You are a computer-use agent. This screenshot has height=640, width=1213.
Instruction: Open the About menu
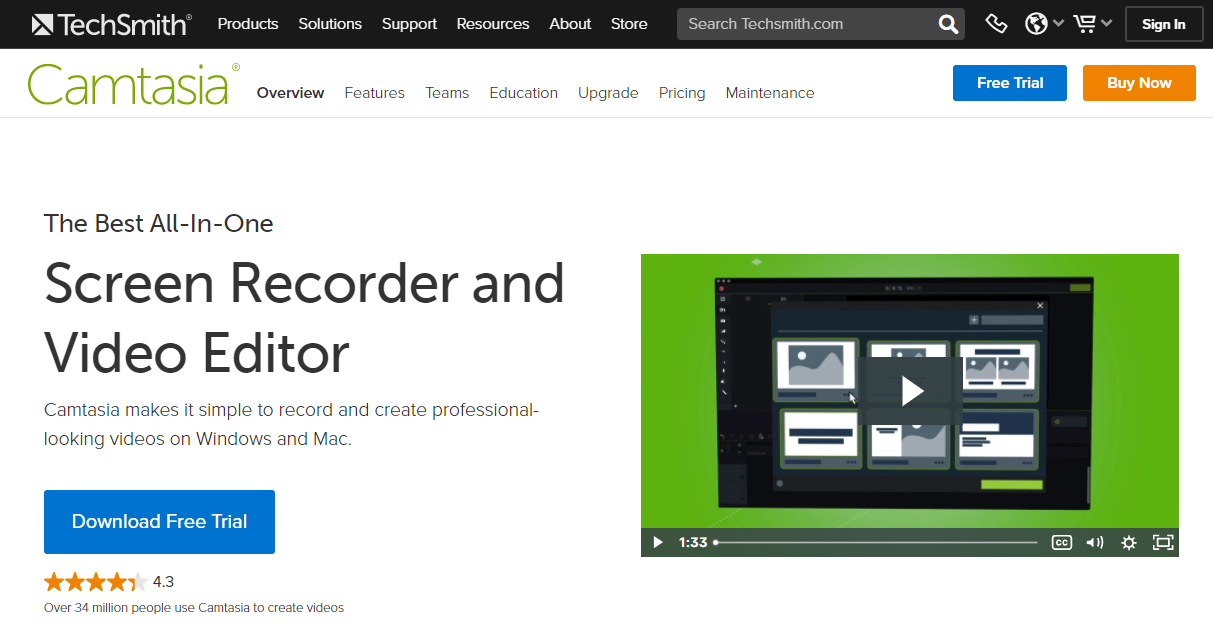(x=570, y=24)
